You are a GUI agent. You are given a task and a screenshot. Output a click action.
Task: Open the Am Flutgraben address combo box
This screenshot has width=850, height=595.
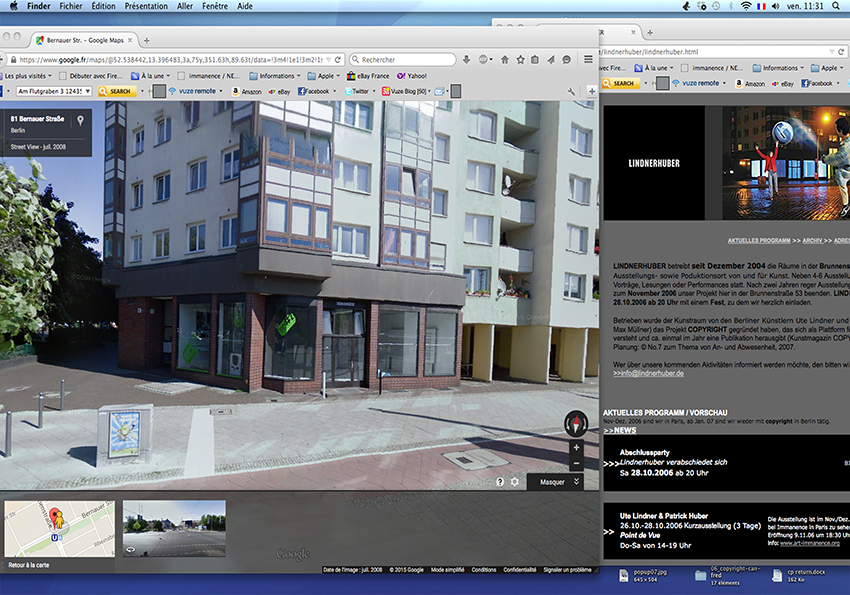coord(54,91)
